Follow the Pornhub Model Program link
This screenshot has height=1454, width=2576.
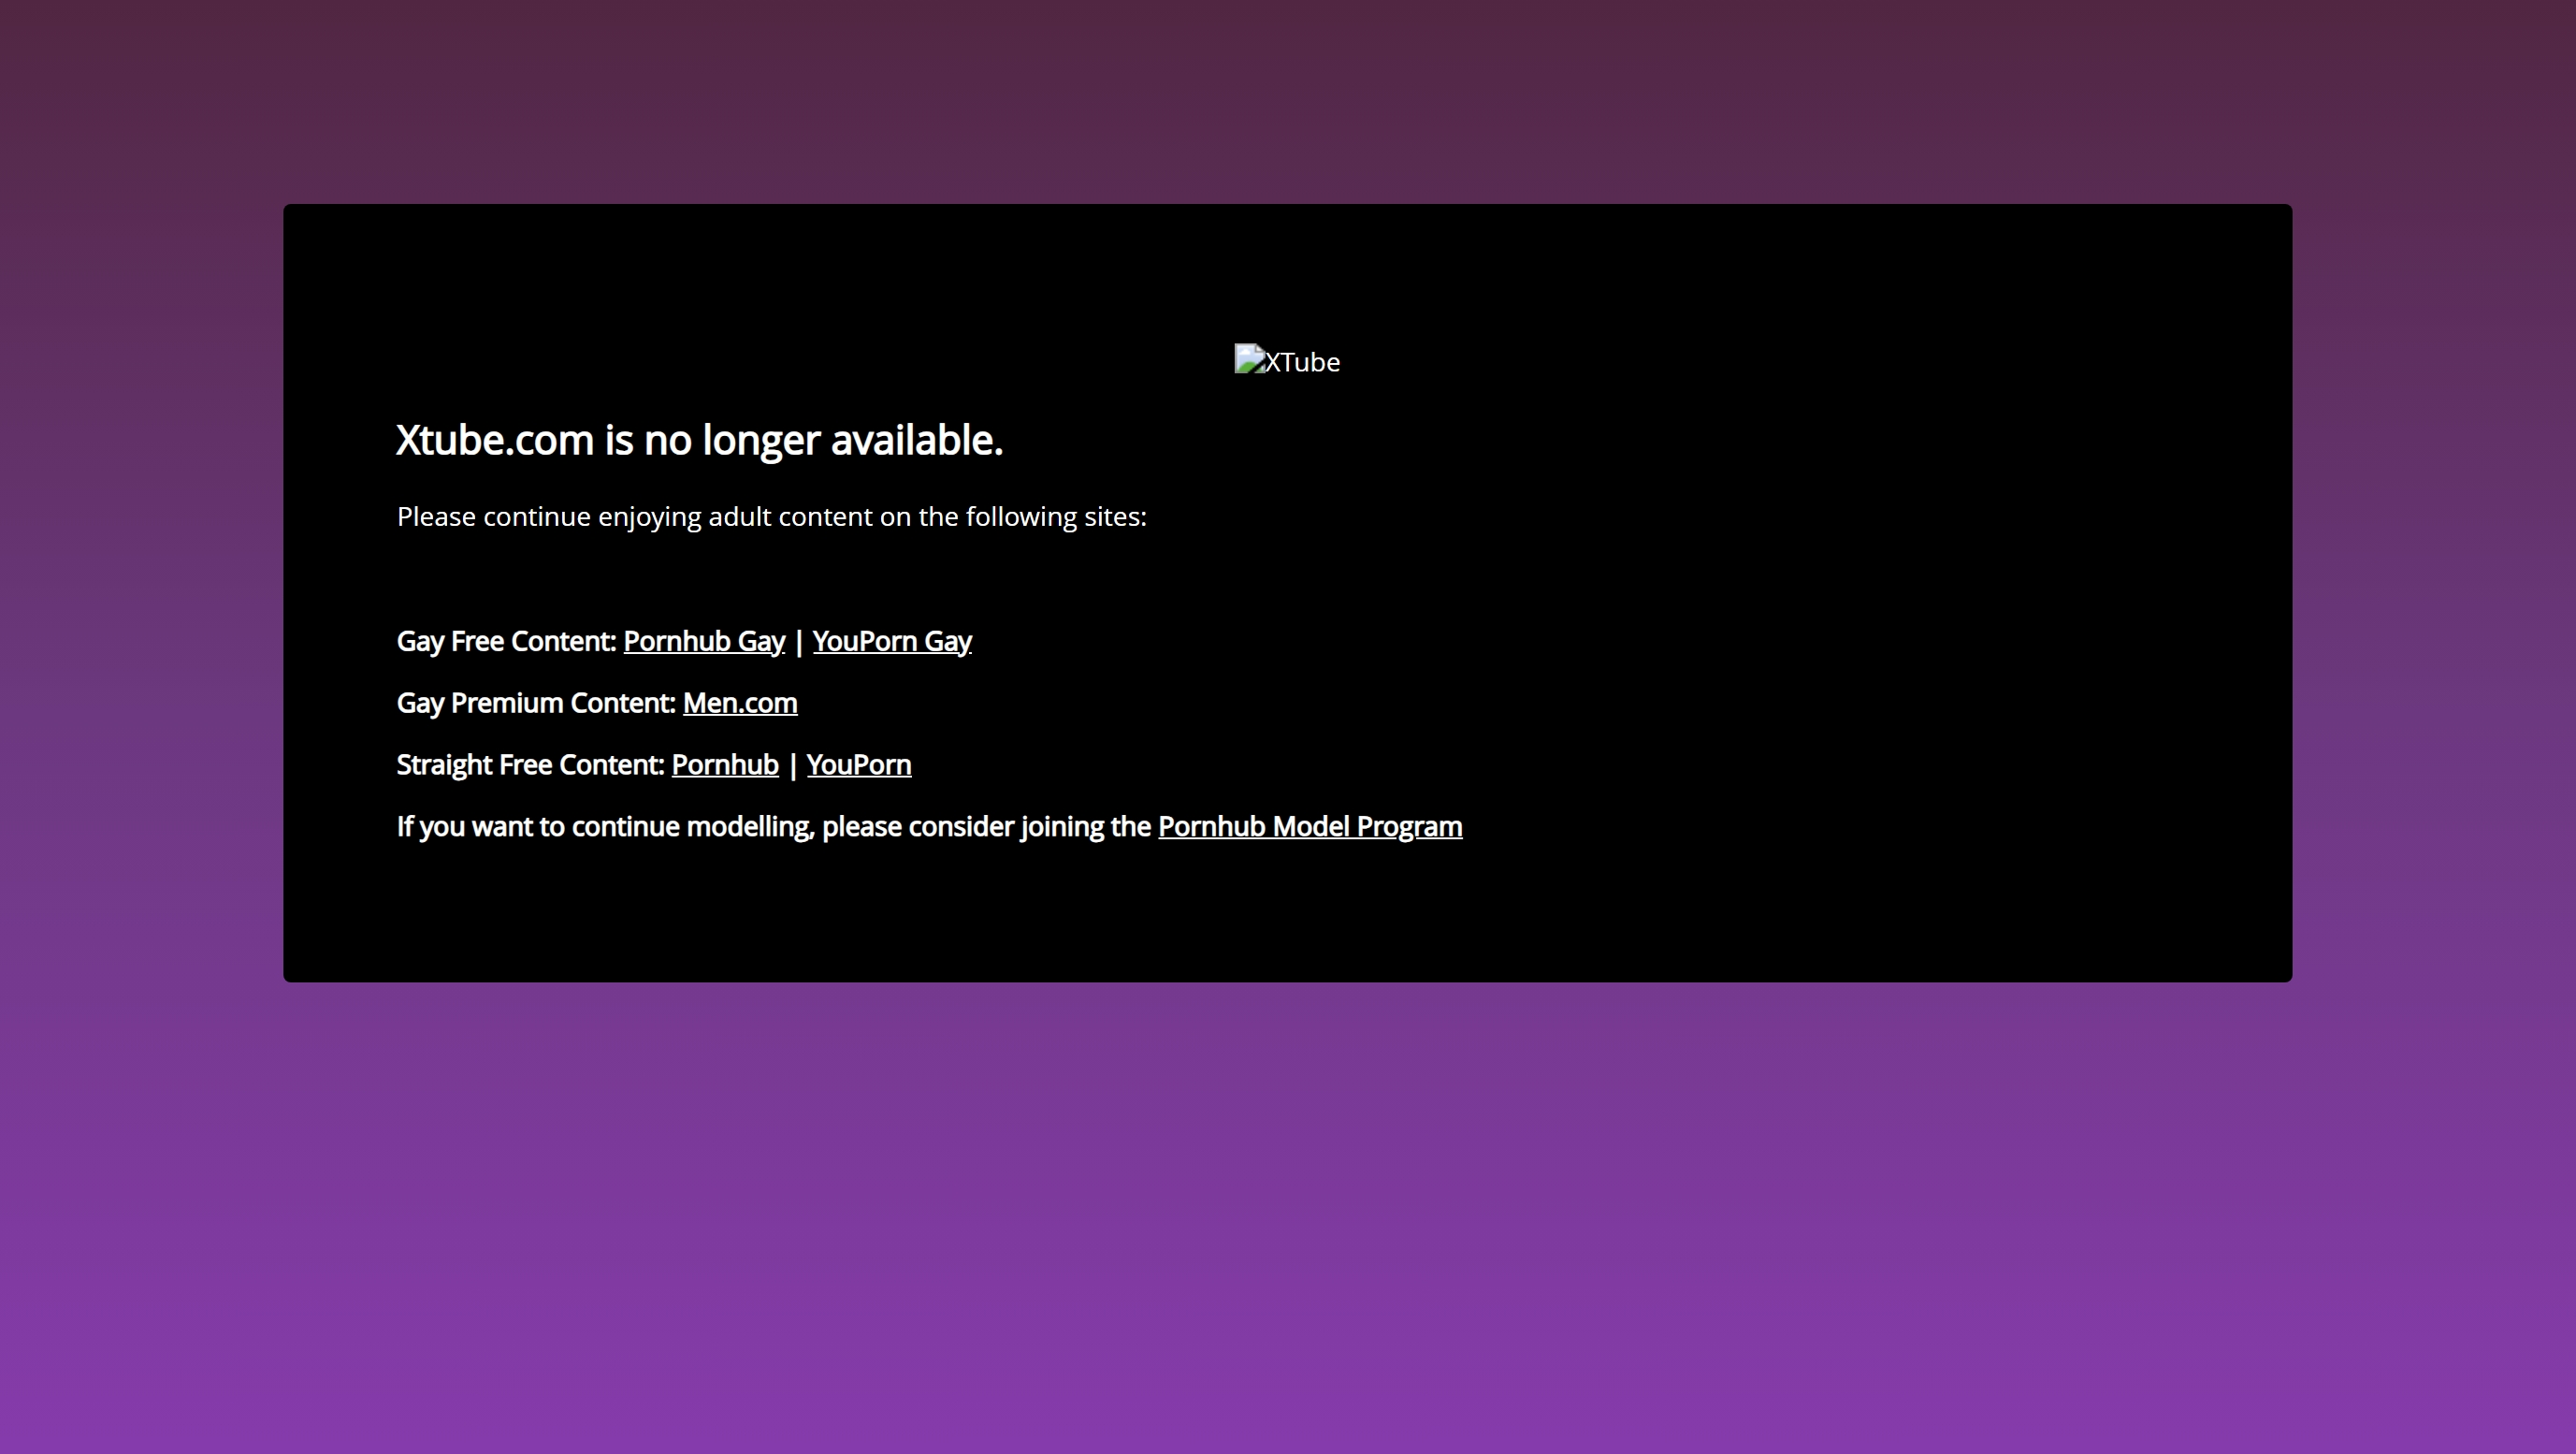1310,827
